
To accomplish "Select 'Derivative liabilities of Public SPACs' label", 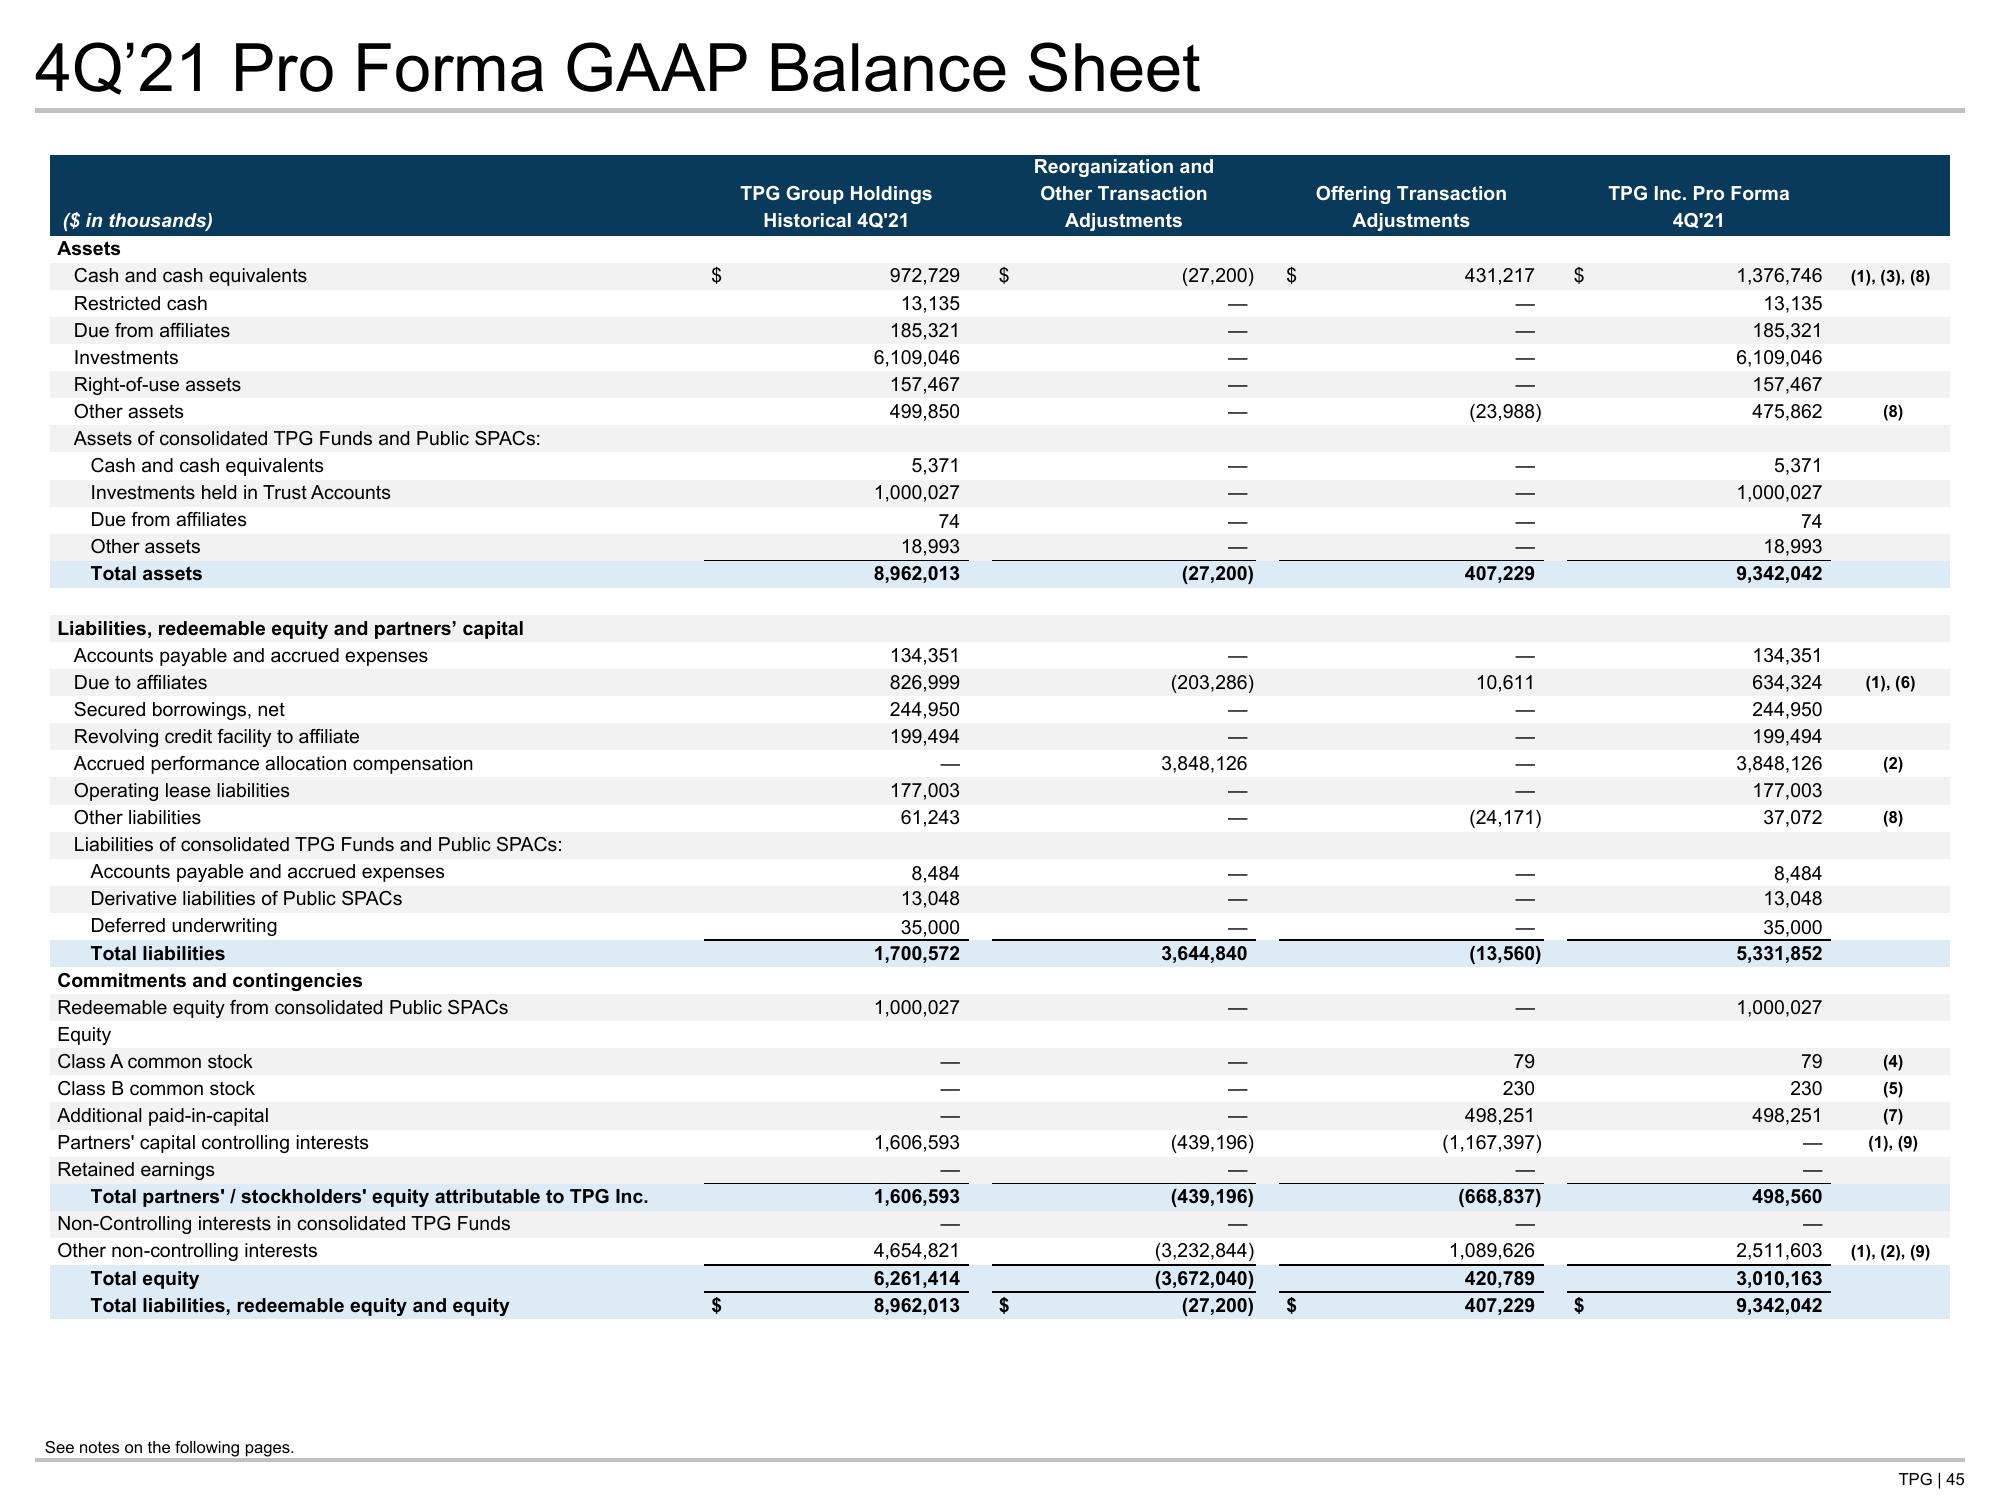I will (246, 898).
